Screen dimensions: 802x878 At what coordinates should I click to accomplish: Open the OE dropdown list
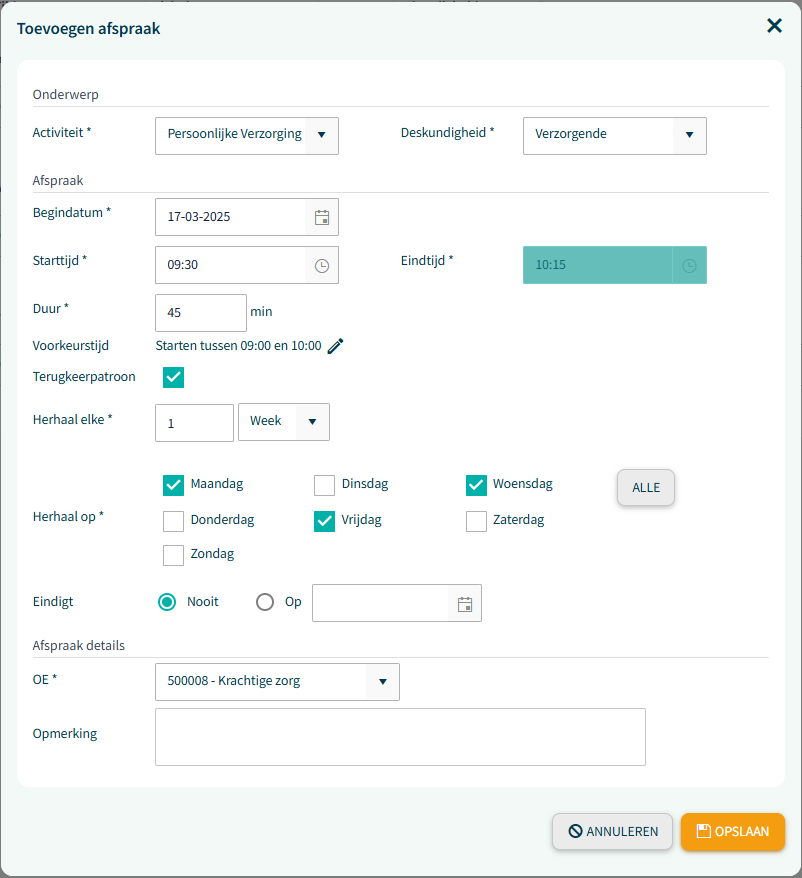[x=381, y=682]
